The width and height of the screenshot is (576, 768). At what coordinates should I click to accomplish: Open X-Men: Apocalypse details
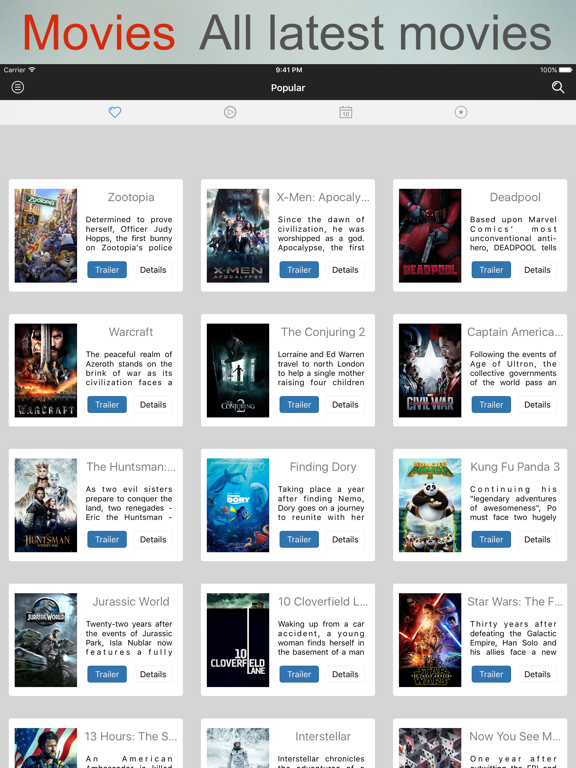pyautogui.click(x=345, y=270)
